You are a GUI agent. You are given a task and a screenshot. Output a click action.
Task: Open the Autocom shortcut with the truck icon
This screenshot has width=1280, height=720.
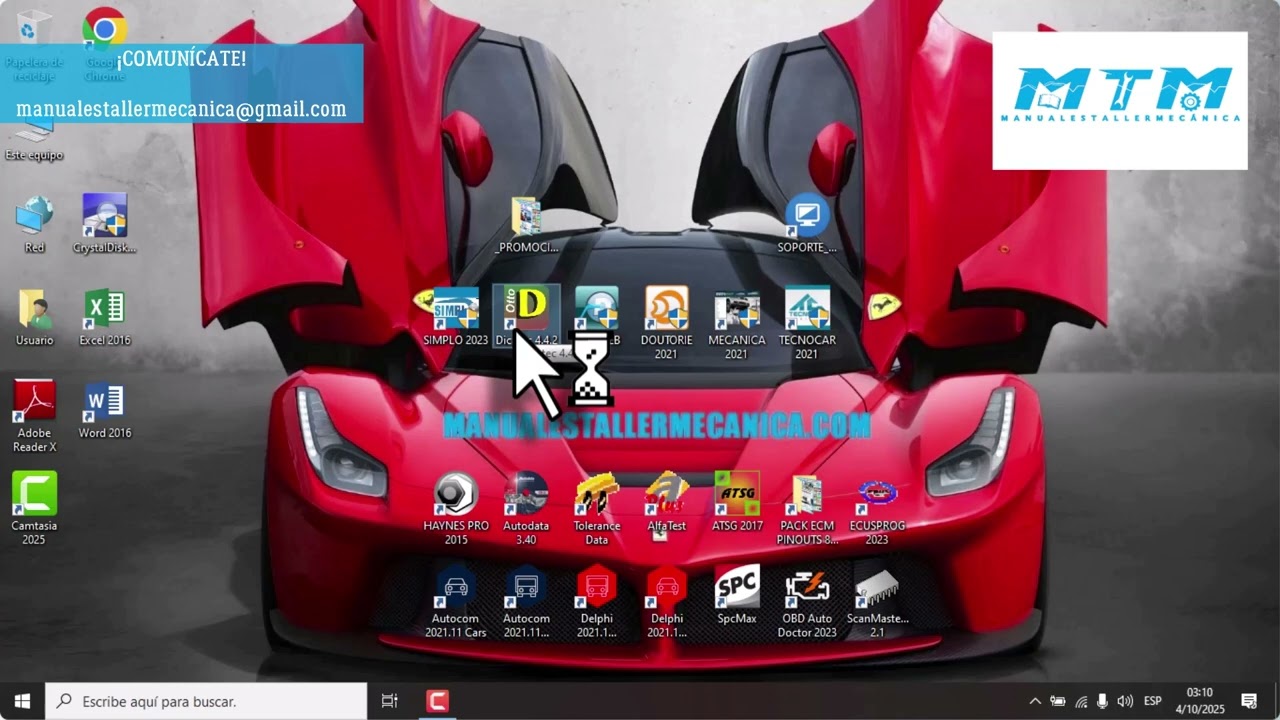click(x=526, y=602)
